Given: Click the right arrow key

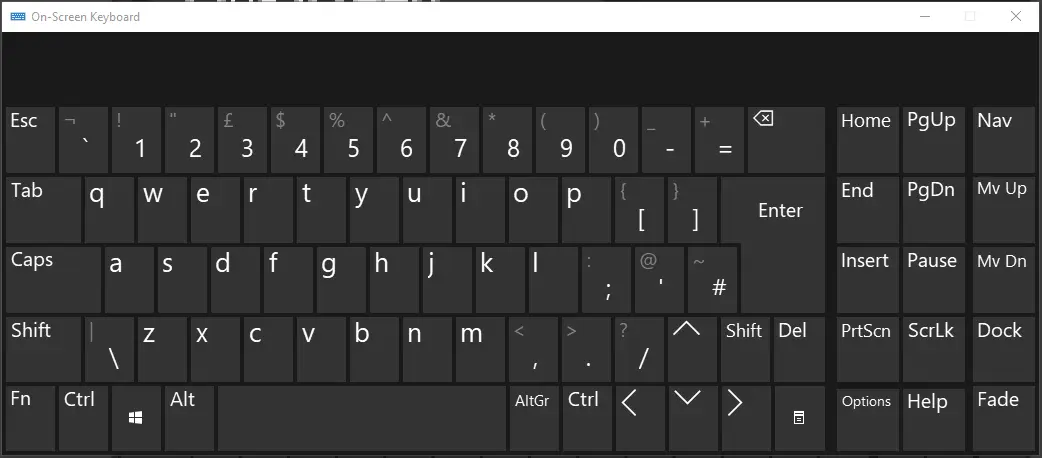Looking at the screenshot, I should (x=746, y=418).
